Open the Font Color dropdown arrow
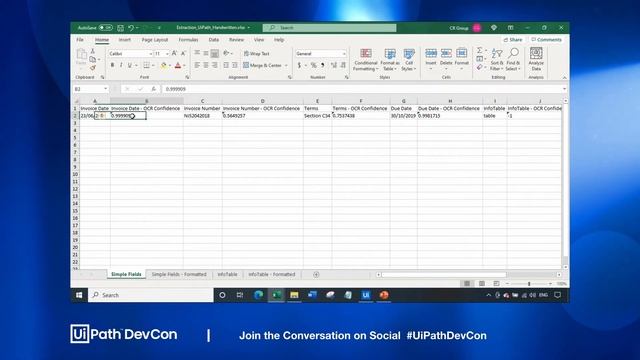This screenshot has height=360, width=640. pyautogui.click(x=184, y=65)
